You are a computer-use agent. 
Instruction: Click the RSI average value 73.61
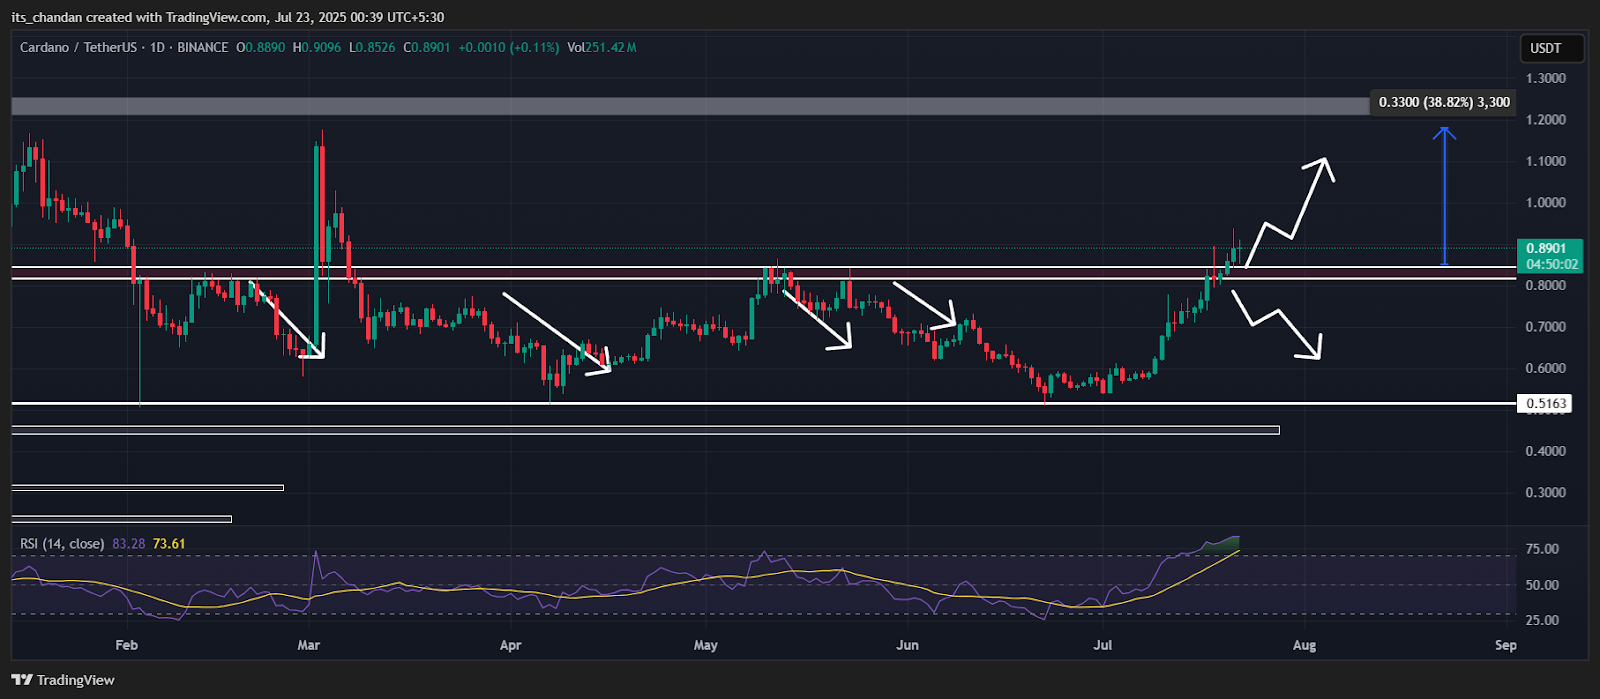pos(169,544)
